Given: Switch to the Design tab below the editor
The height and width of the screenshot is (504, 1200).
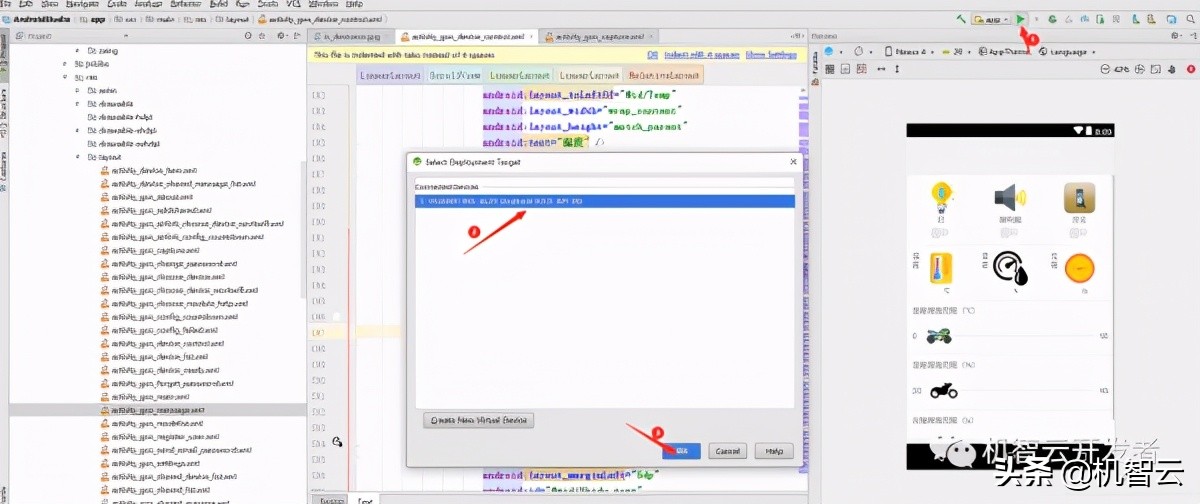Looking at the screenshot, I should (x=329, y=498).
